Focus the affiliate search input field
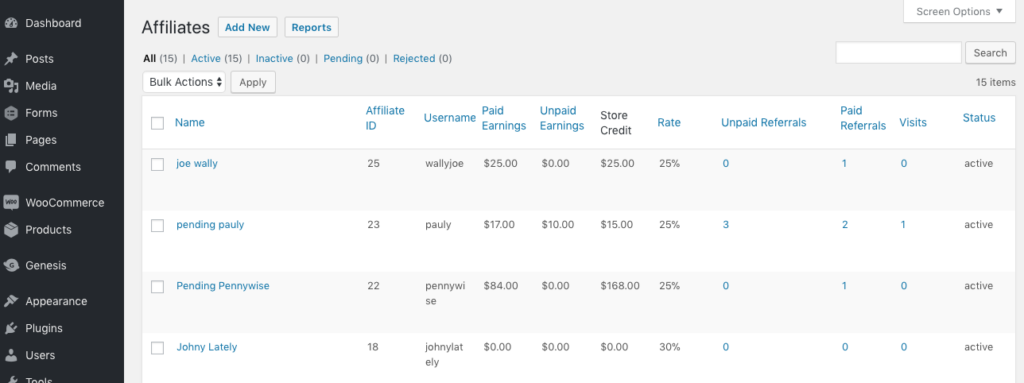 point(899,53)
